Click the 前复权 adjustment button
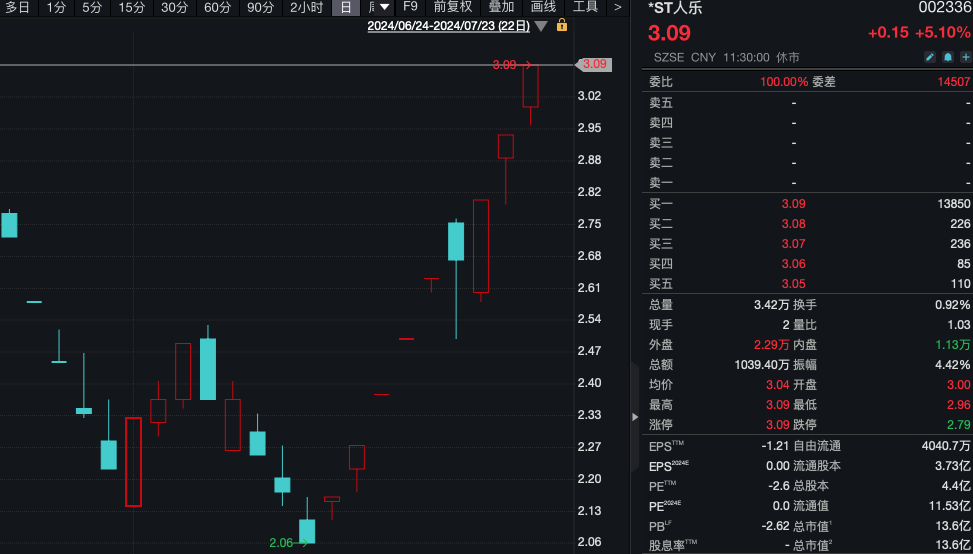This screenshot has width=973, height=554. coord(452,7)
